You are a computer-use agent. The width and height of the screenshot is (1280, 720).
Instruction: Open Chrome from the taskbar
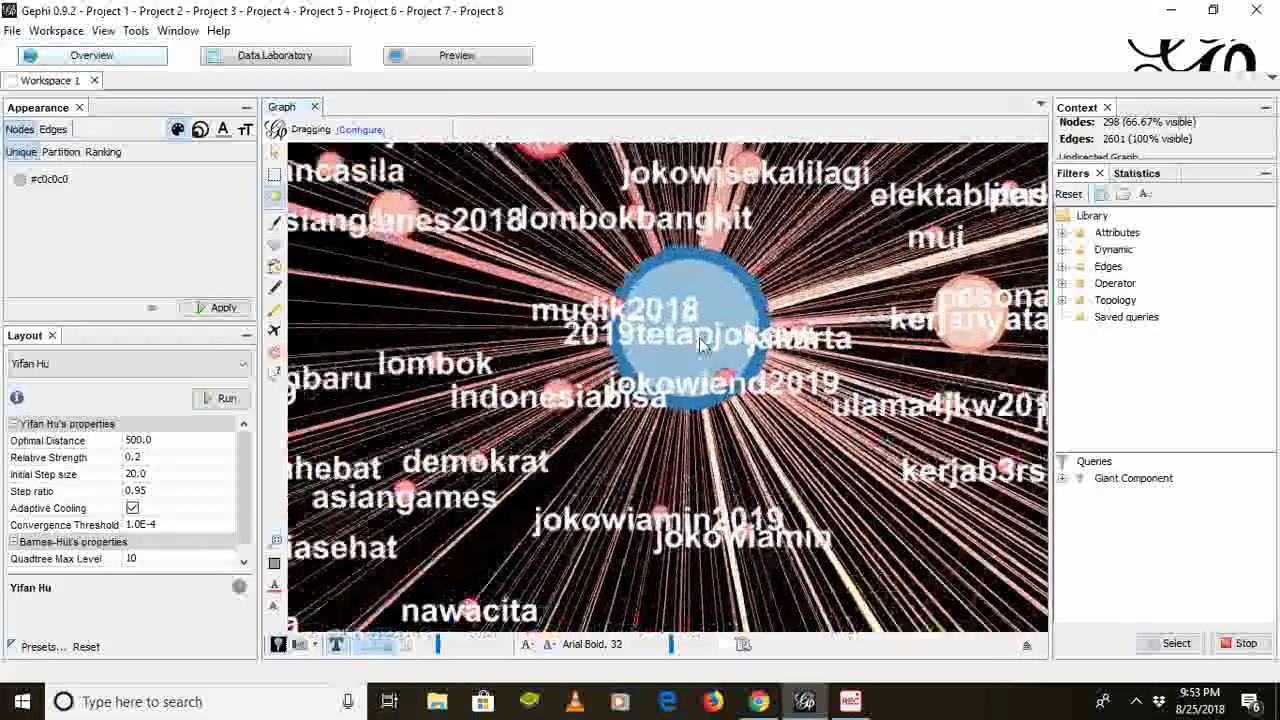click(x=759, y=702)
